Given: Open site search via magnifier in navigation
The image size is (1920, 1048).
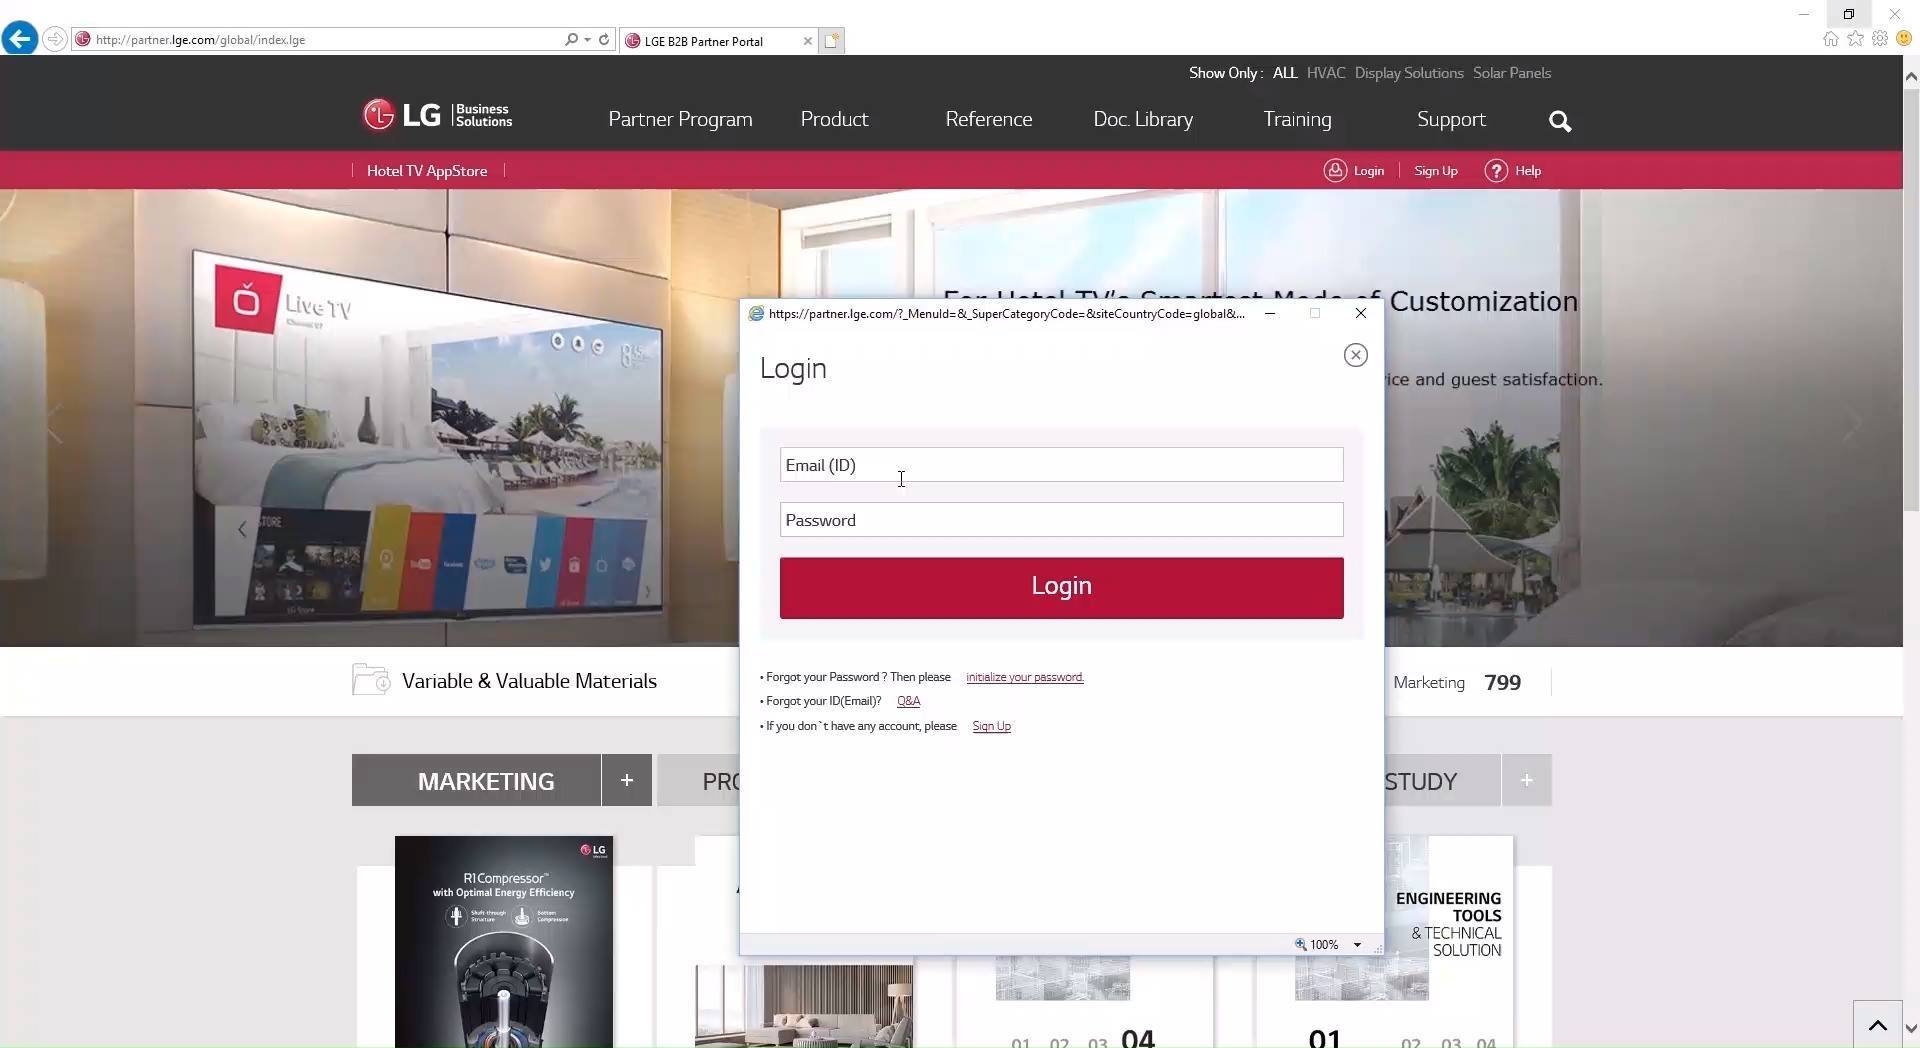Looking at the screenshot, I should click(x=1560, y=121).
